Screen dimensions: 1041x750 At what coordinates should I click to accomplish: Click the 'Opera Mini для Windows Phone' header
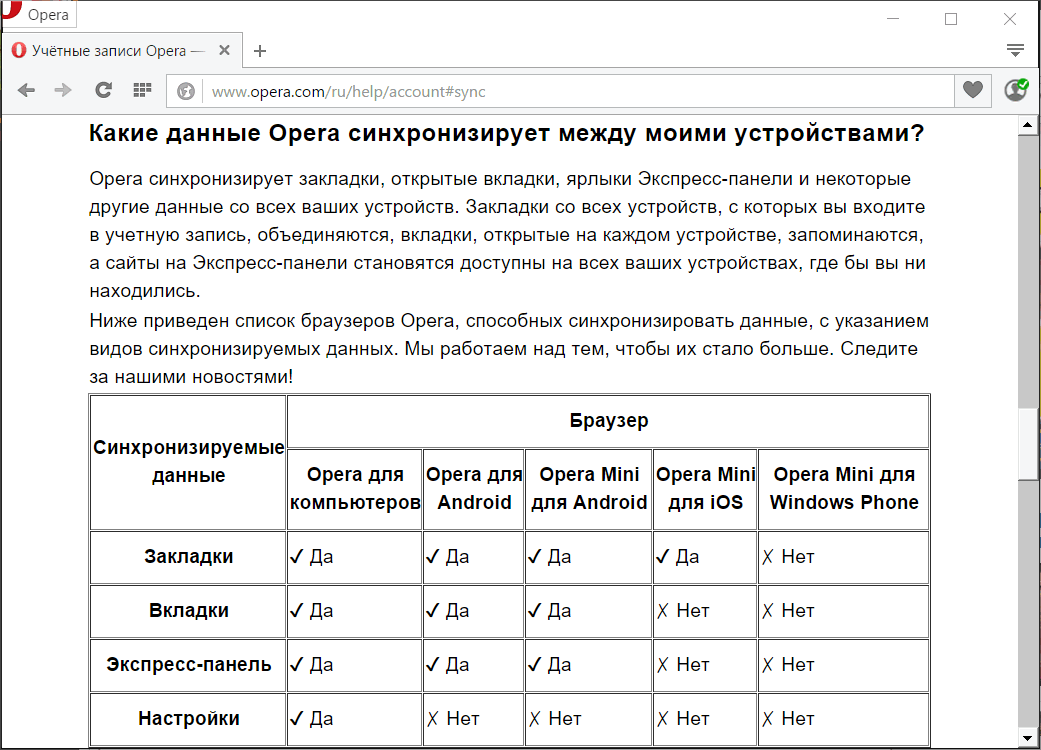(844, 488)
